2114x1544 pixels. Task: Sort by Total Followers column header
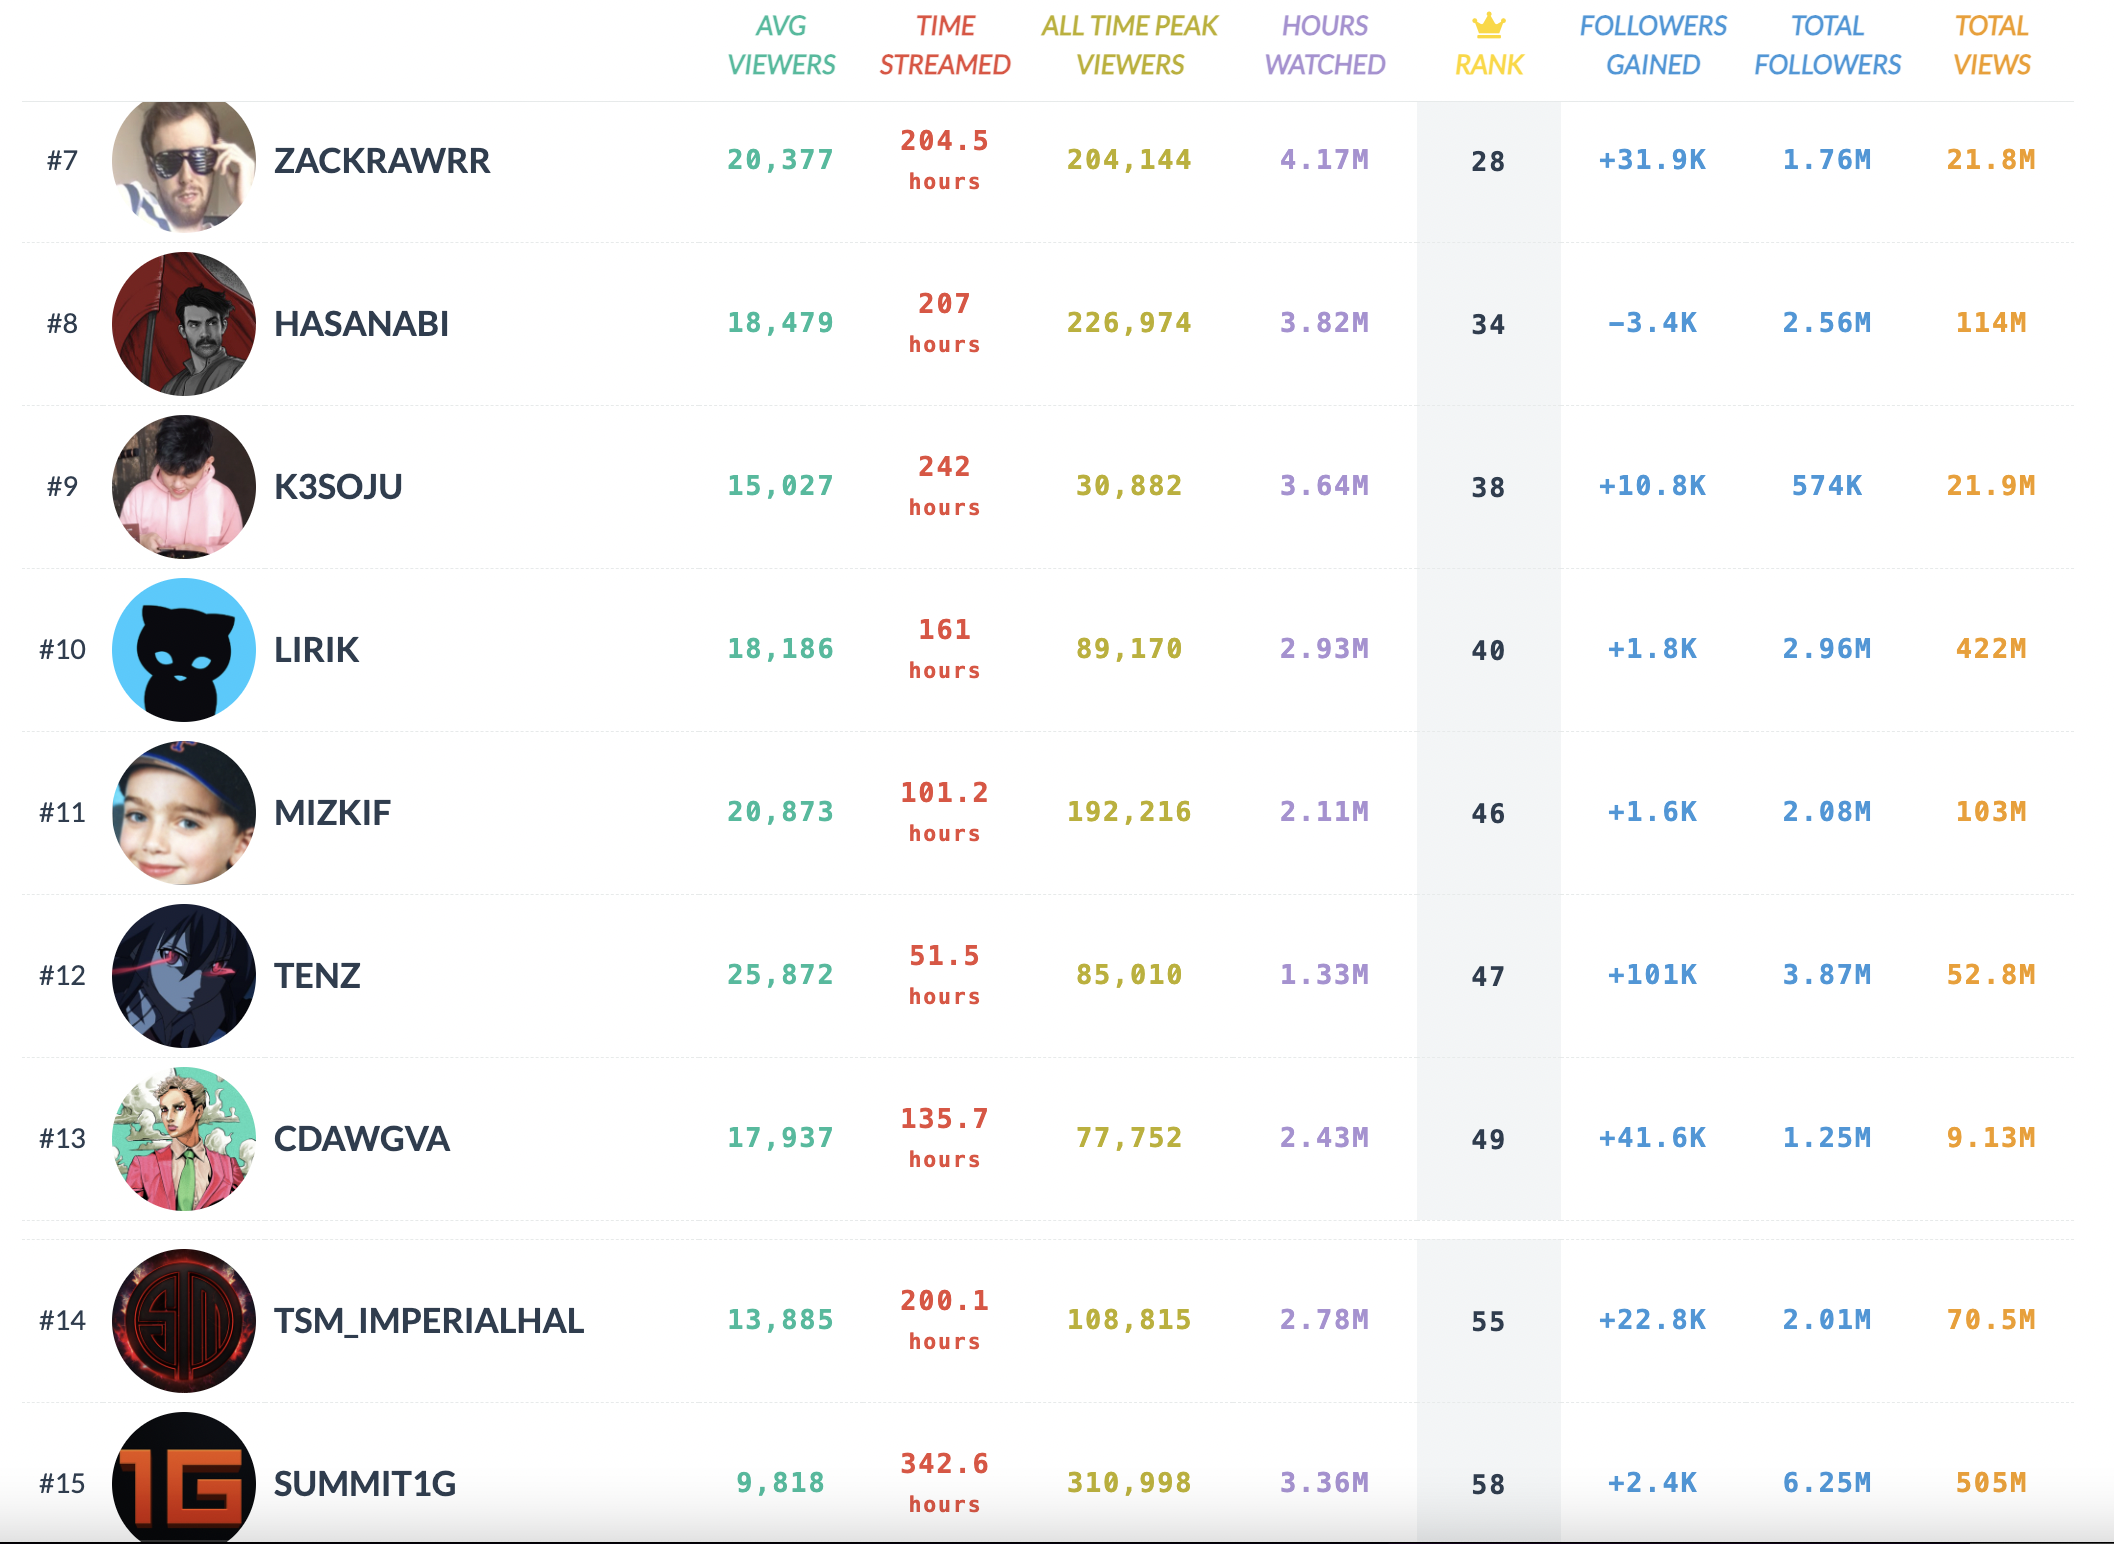pos(1827,45)
